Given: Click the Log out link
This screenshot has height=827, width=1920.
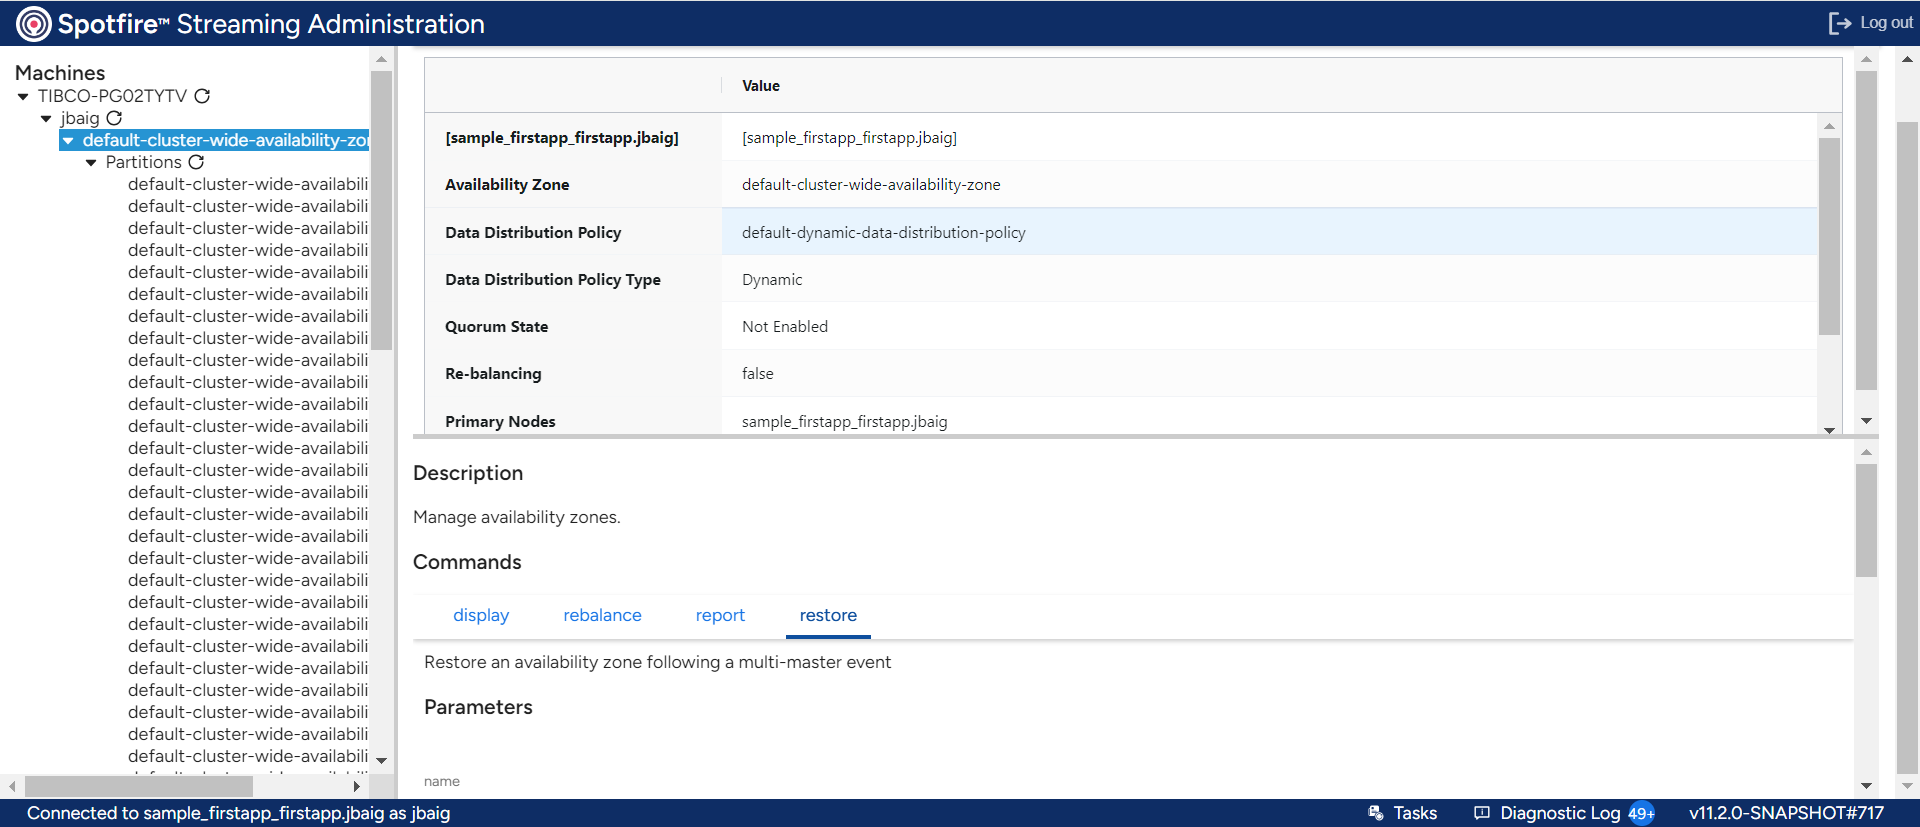Looking at the screenshot, I should point(1886,23).
